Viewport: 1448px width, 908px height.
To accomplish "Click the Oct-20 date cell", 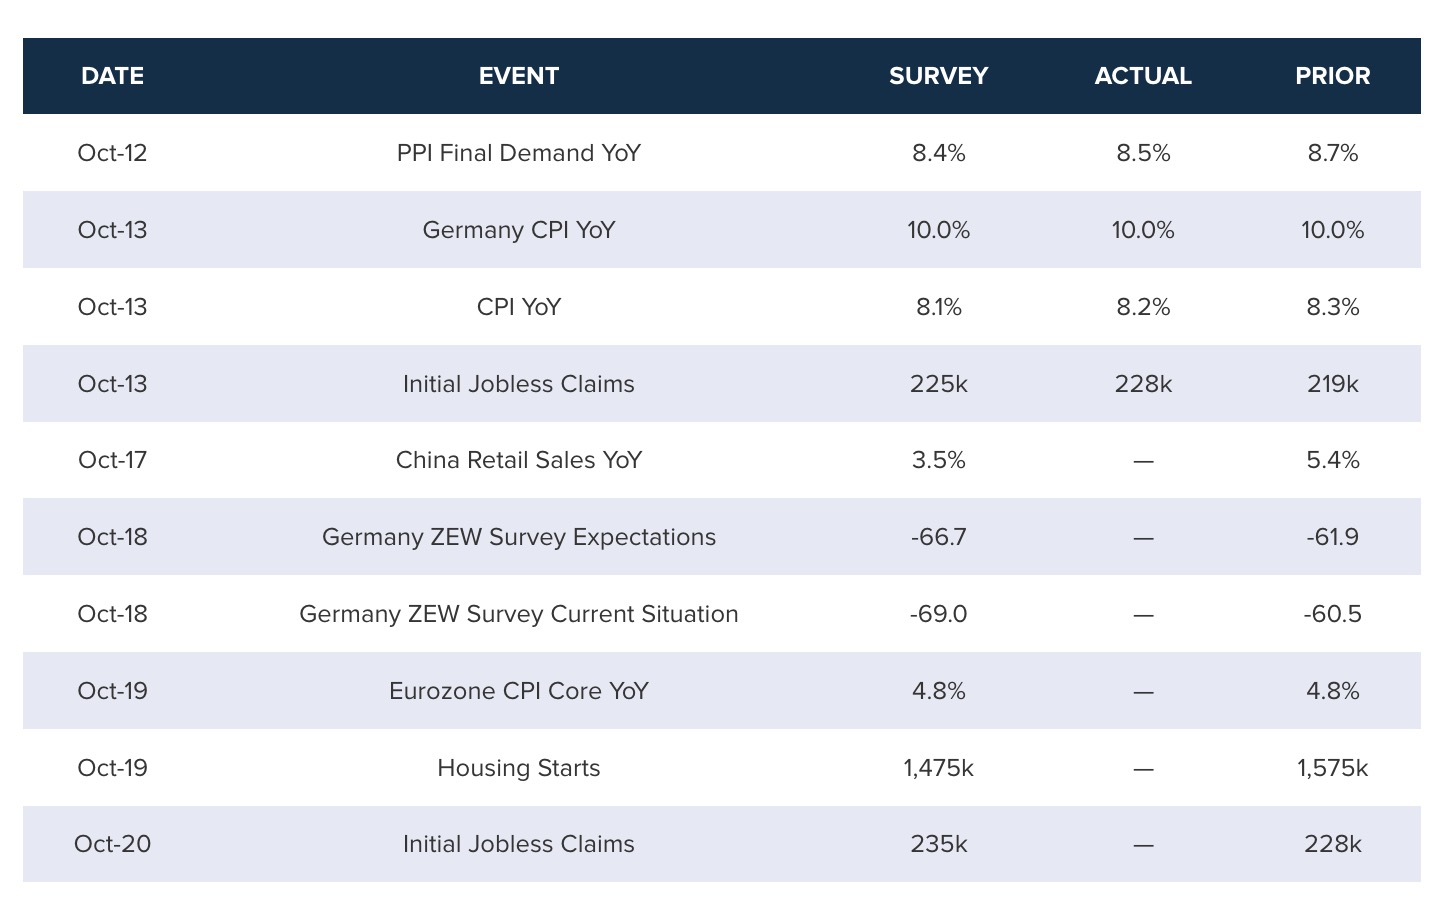I will pos(112,844).
